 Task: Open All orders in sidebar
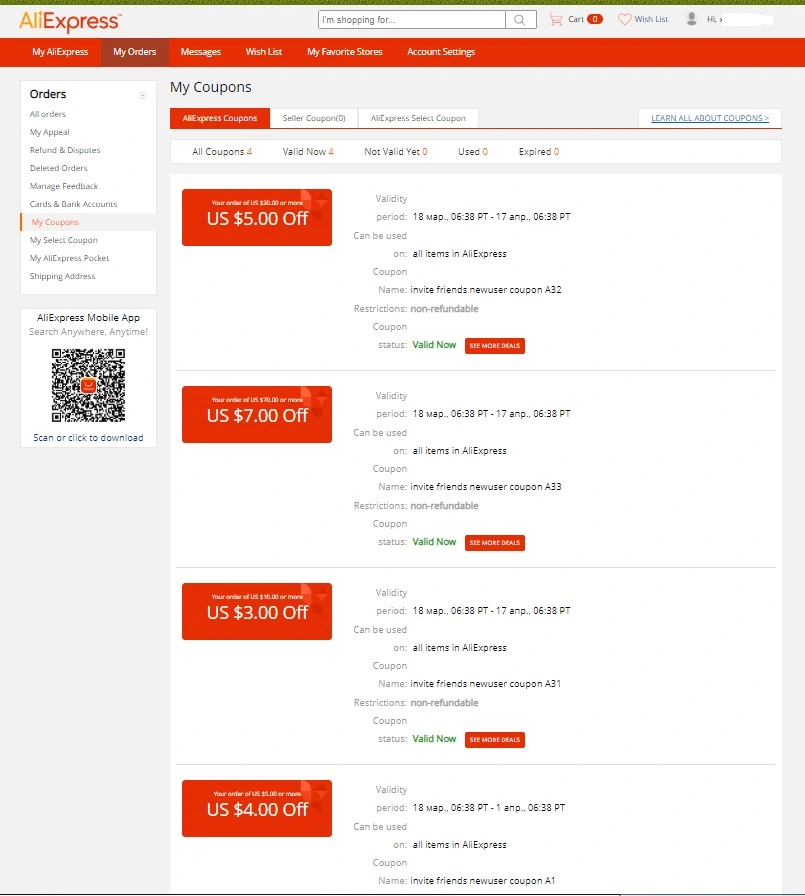(47, 114)
